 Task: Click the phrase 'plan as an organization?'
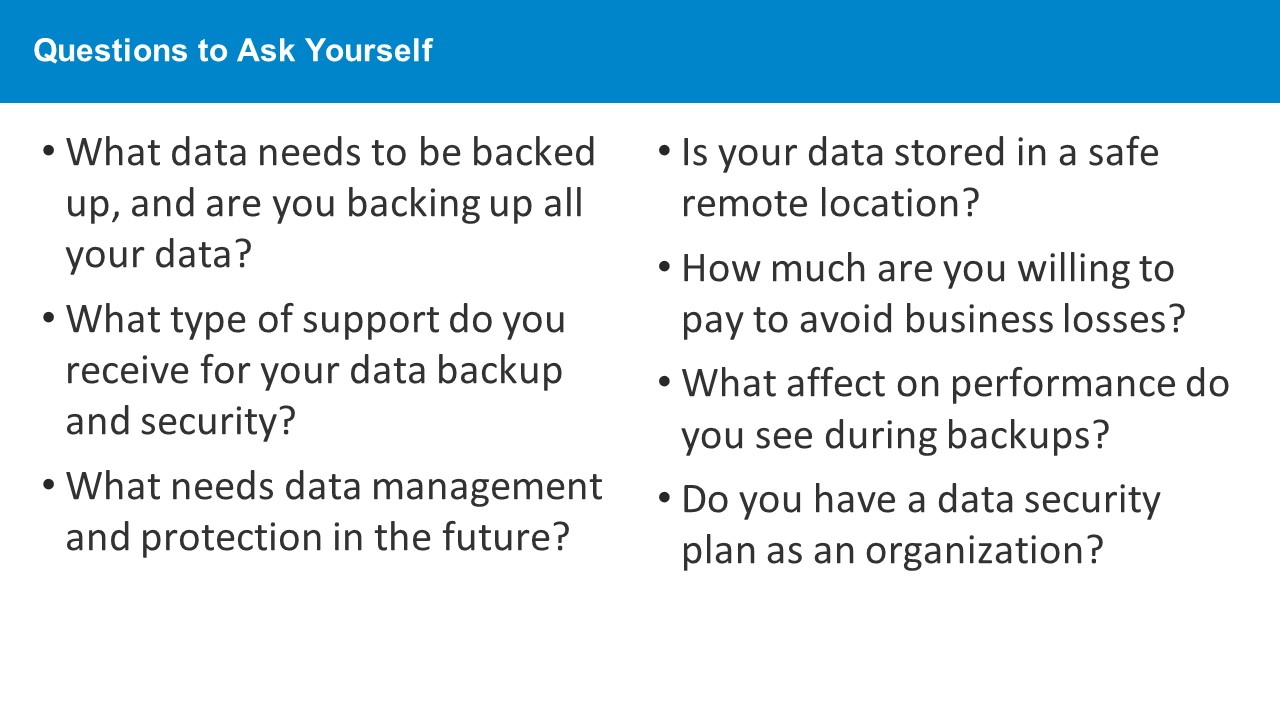click(x=892, y=551)
